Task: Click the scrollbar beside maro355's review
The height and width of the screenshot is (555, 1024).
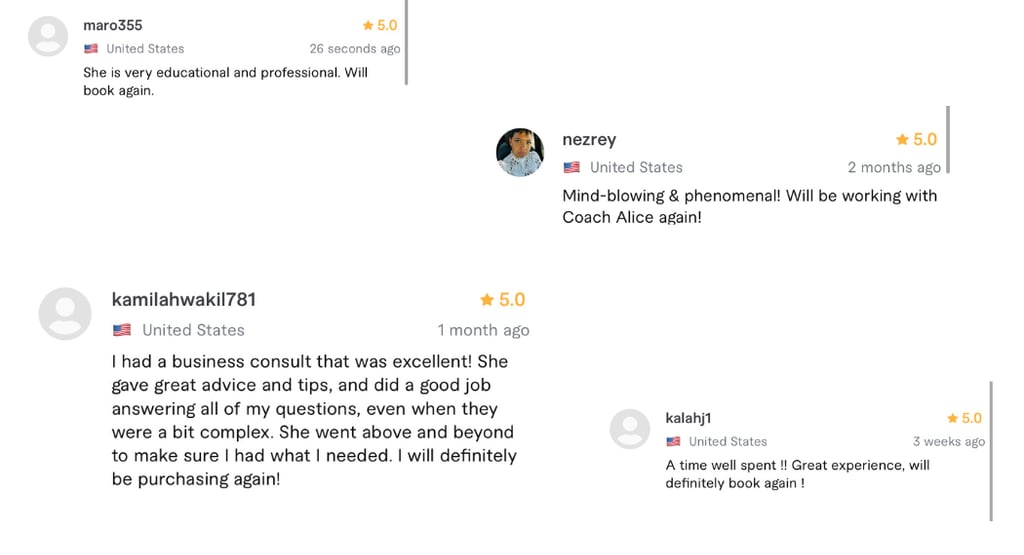Action: click(406, 45)
